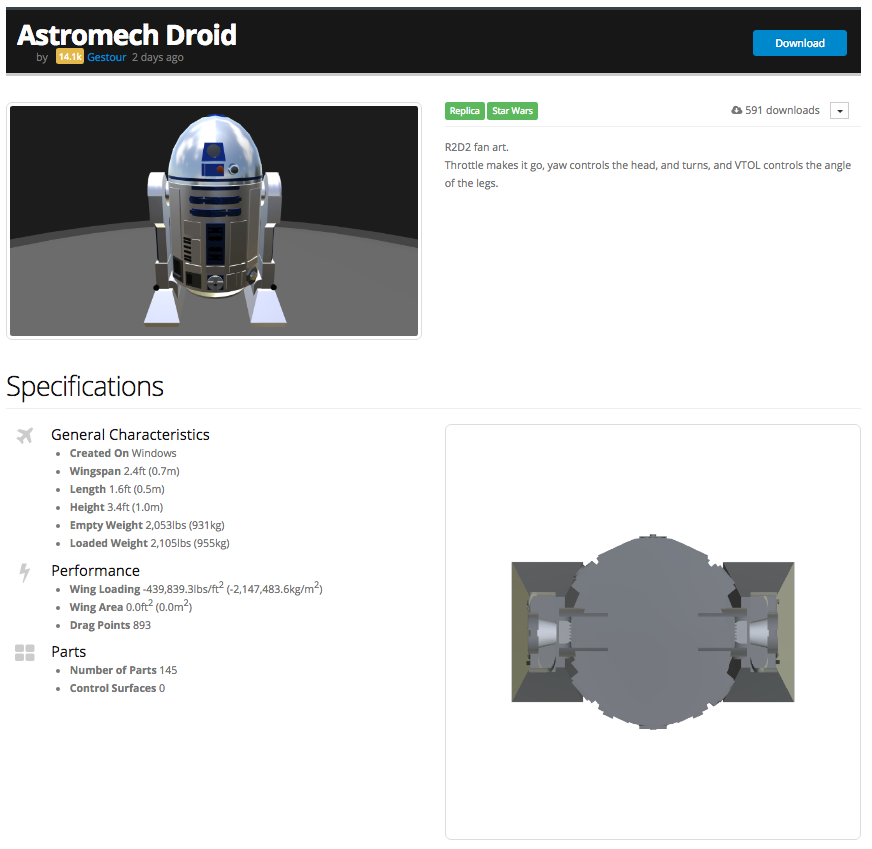Viewport: 872px width, 849px height.
Task: Click the '2 days ago' timestamp
Action: click(158, 58)
